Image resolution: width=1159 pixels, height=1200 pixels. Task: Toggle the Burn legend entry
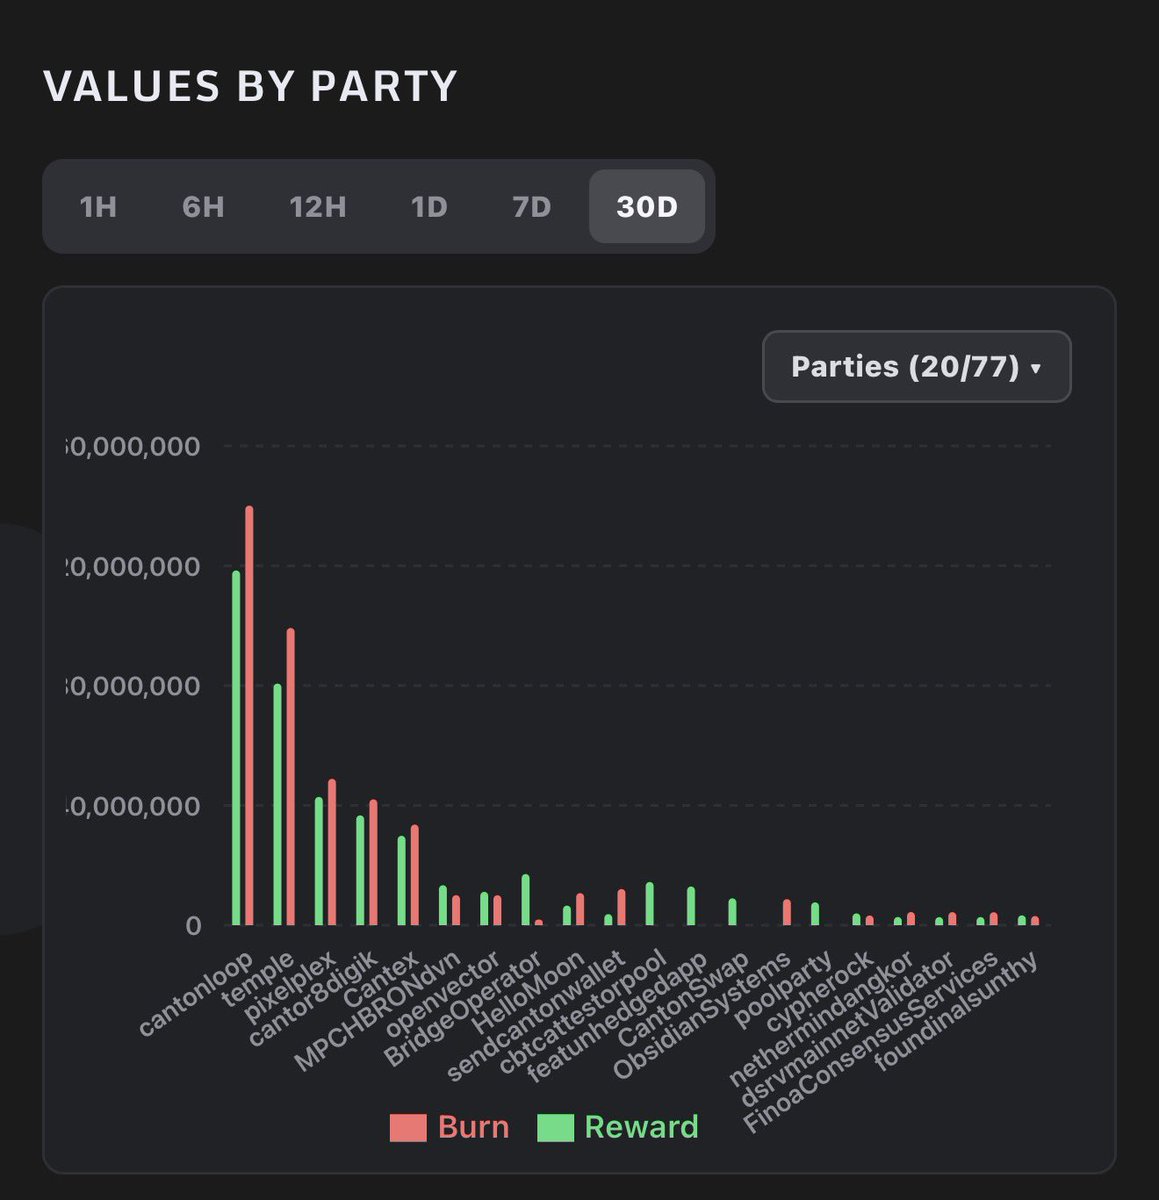click(450, 1127)
